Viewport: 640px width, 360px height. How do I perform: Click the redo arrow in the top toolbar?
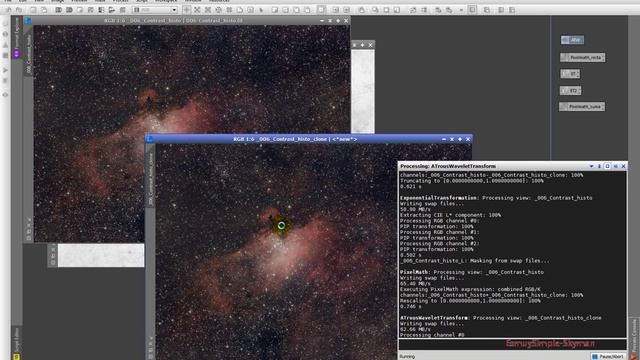click(18, 9)
